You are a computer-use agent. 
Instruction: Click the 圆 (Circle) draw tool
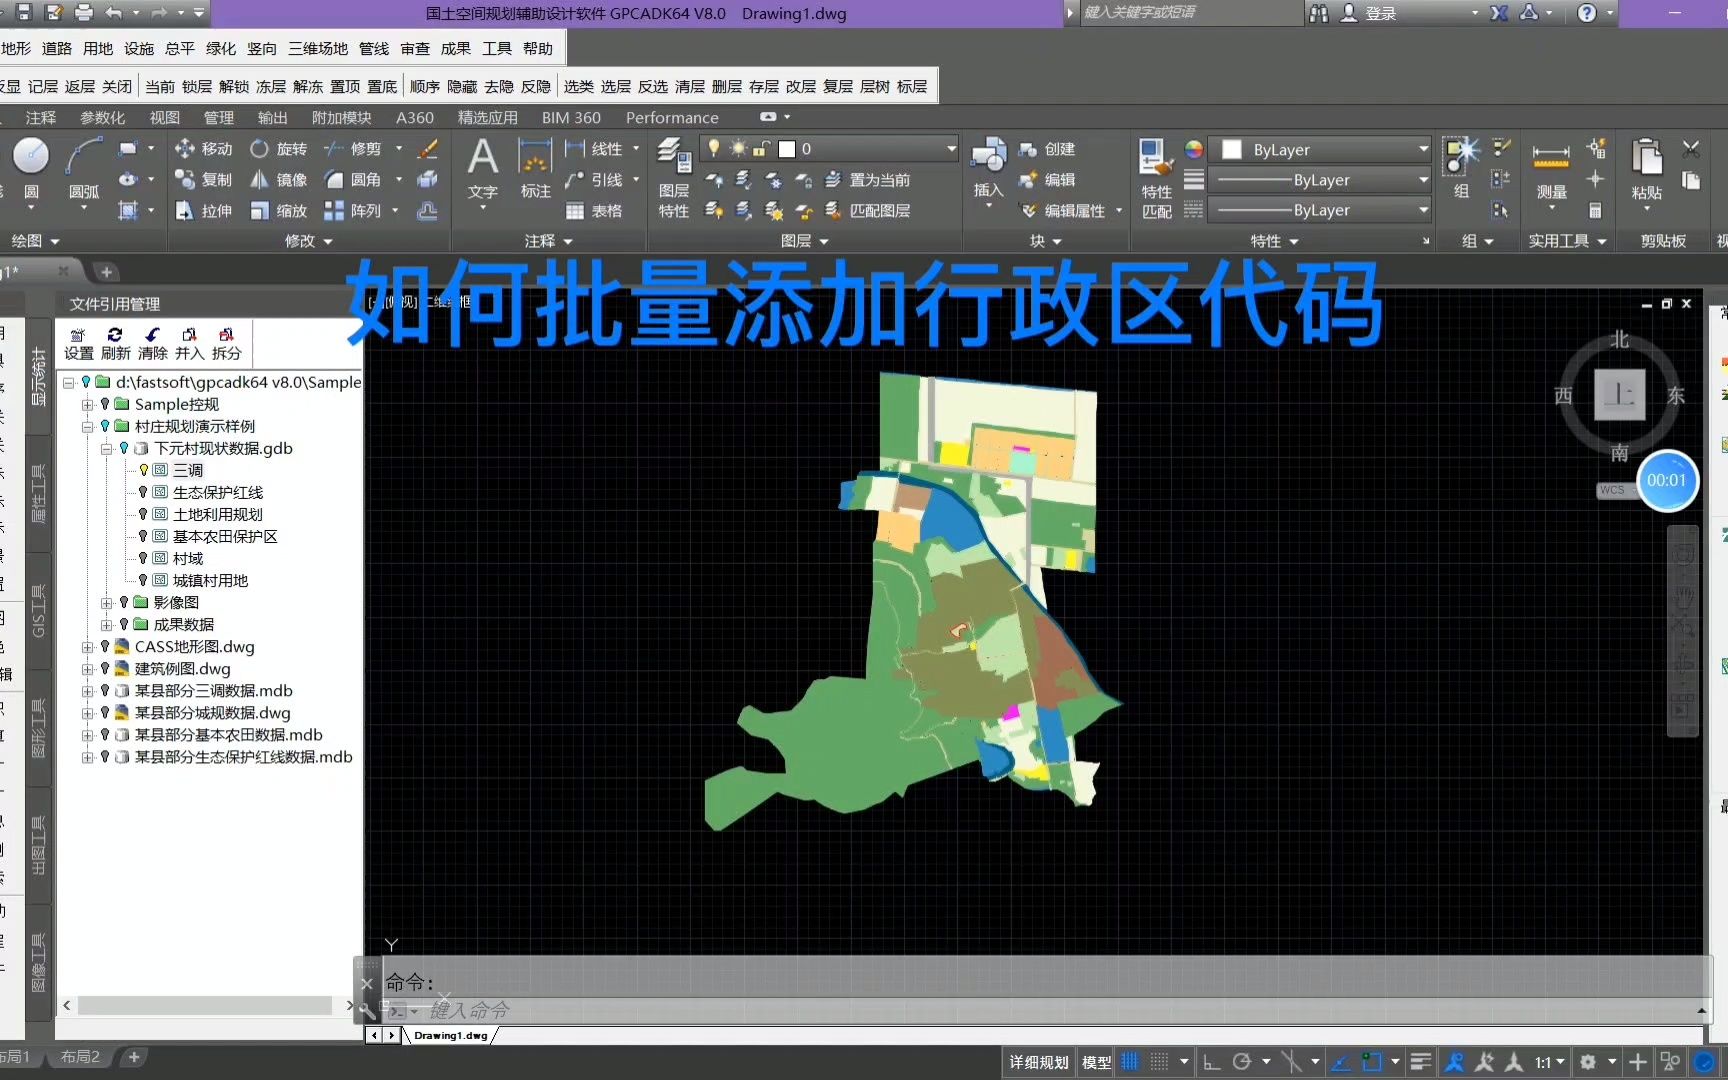(x=31, y=169)
